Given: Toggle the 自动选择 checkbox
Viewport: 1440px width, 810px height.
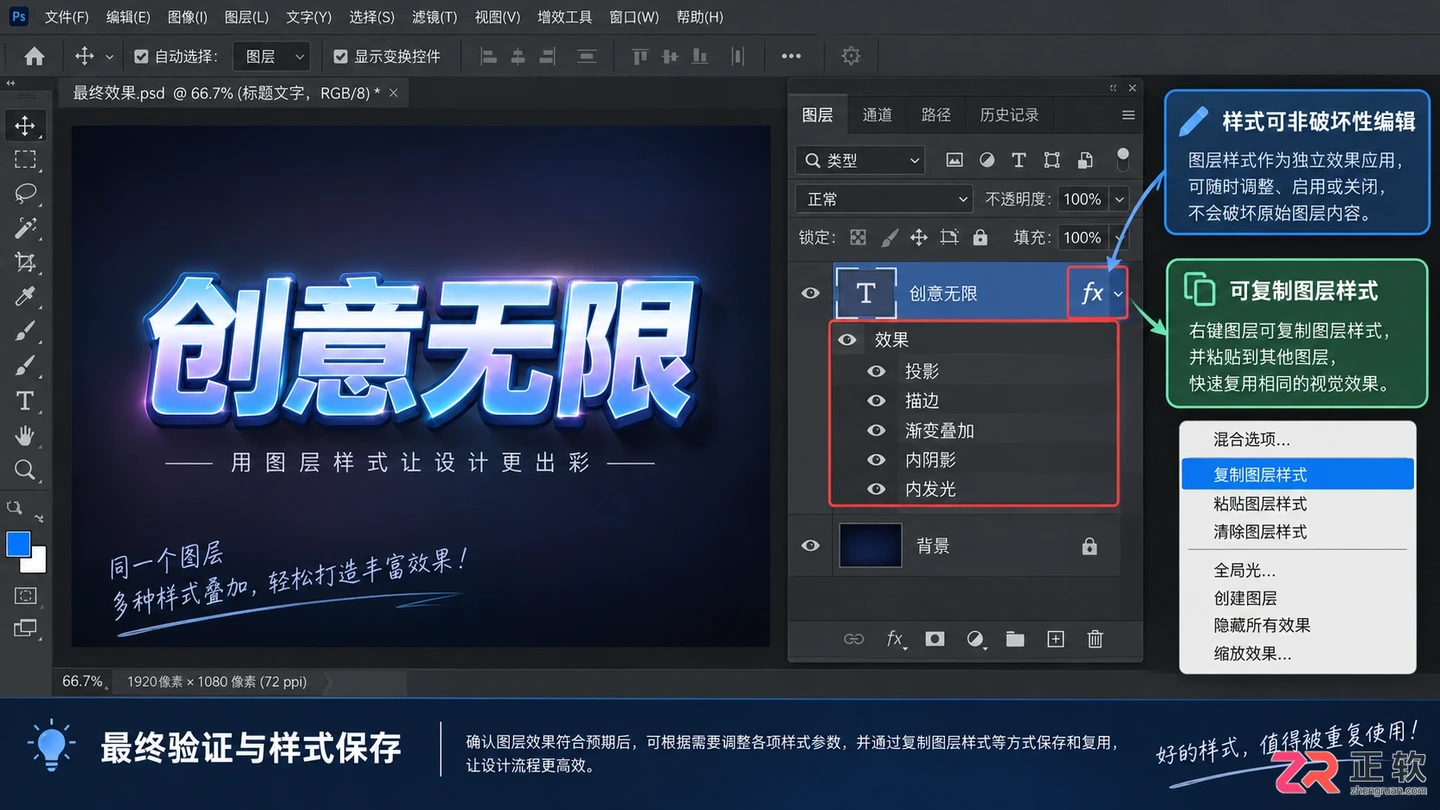Looking at the screenshot, I should pos(141,57).
